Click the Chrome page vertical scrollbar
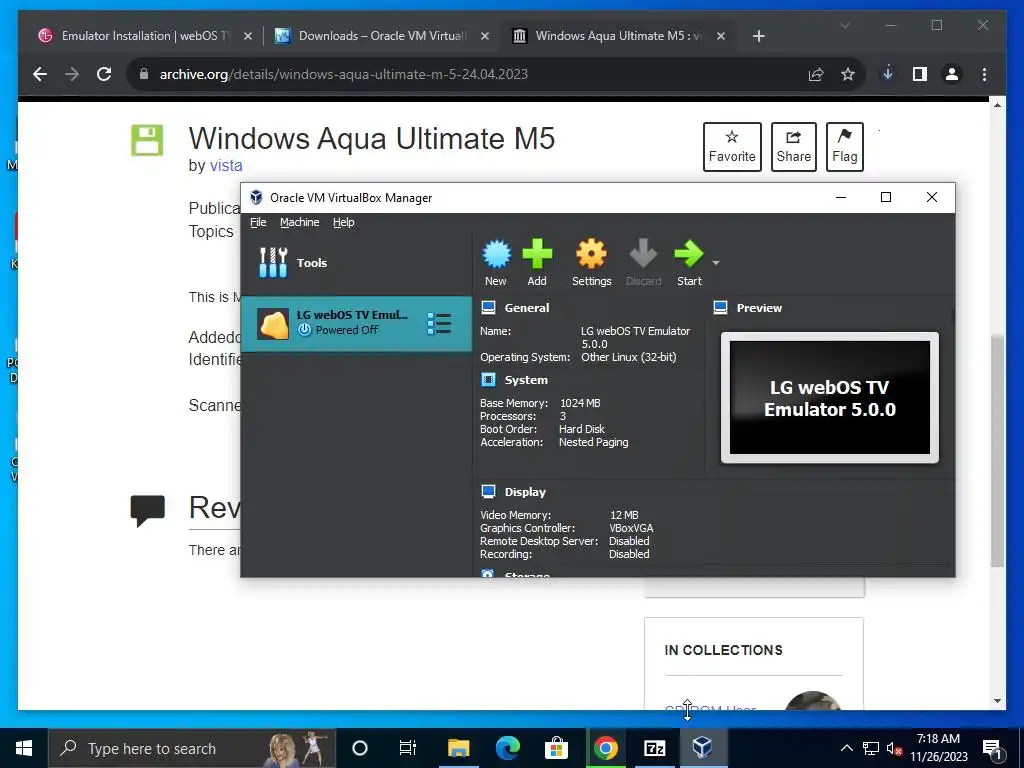The width and height of the screenshot is (1024, 768). coord(997,451)
